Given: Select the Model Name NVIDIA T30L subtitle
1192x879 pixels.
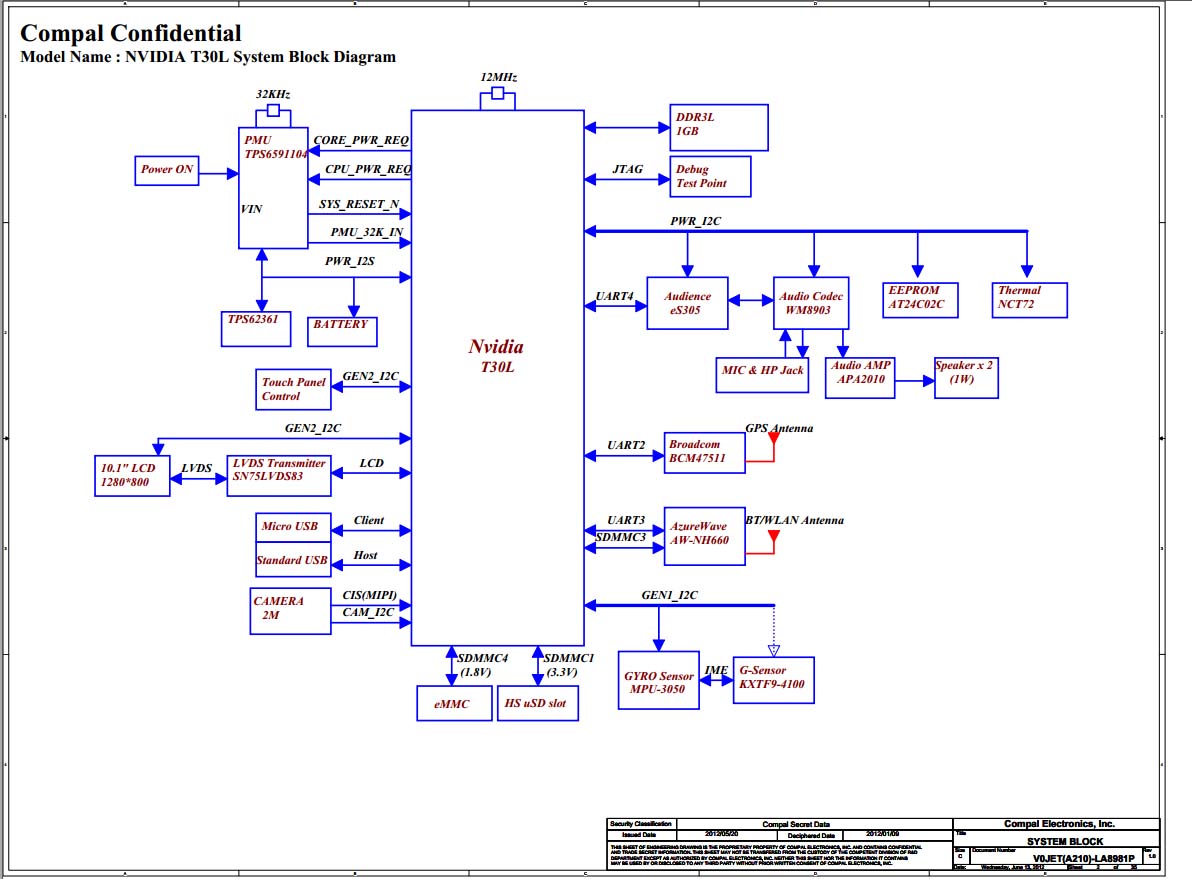Looking at the screenshot, I should (208, 56).
